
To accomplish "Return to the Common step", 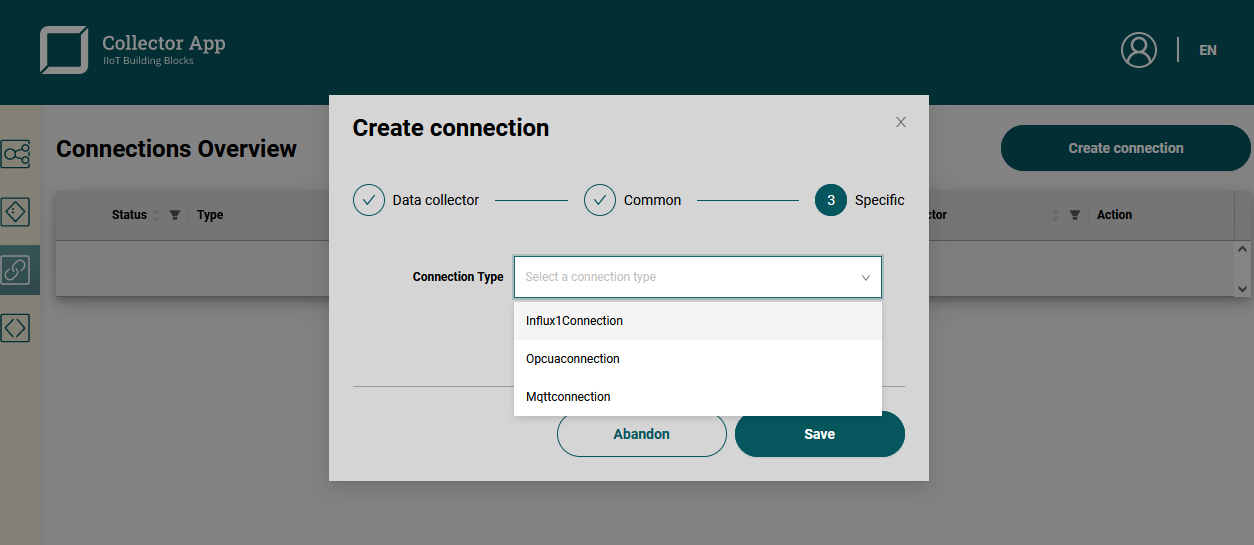I will tap(600, 200).
